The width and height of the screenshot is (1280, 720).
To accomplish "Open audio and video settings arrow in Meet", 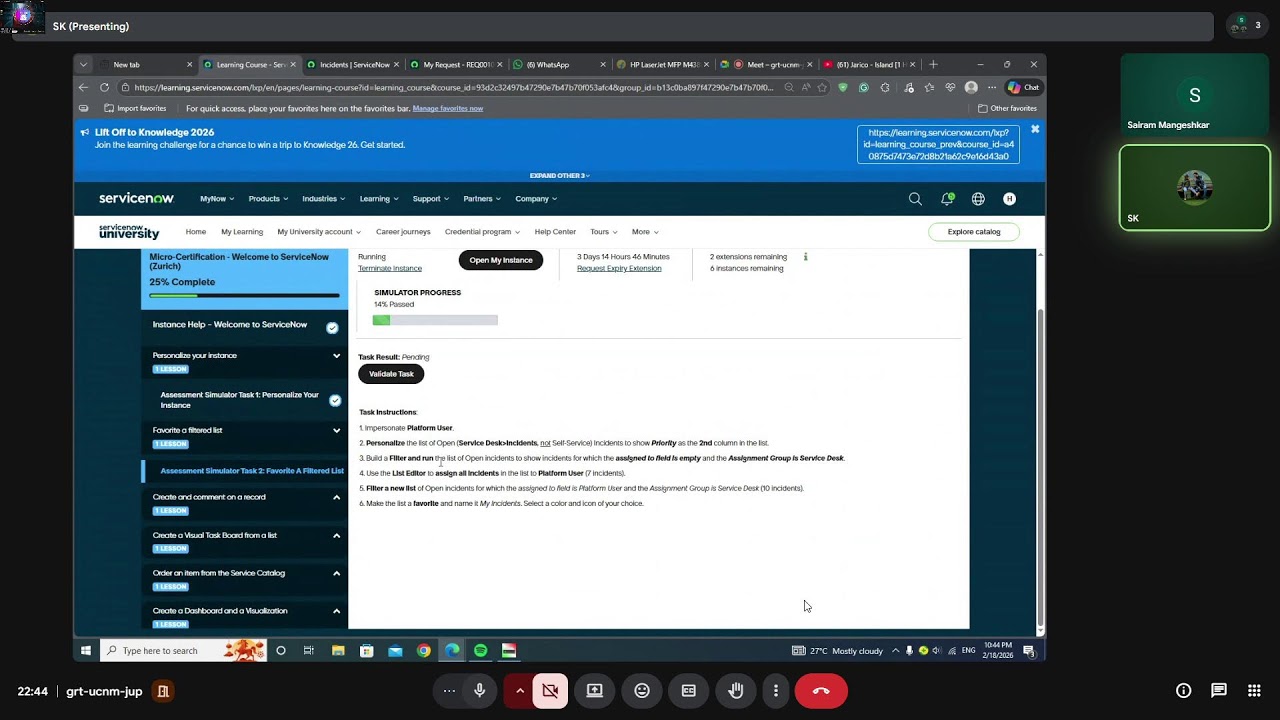I will click(x=519, y=691).
